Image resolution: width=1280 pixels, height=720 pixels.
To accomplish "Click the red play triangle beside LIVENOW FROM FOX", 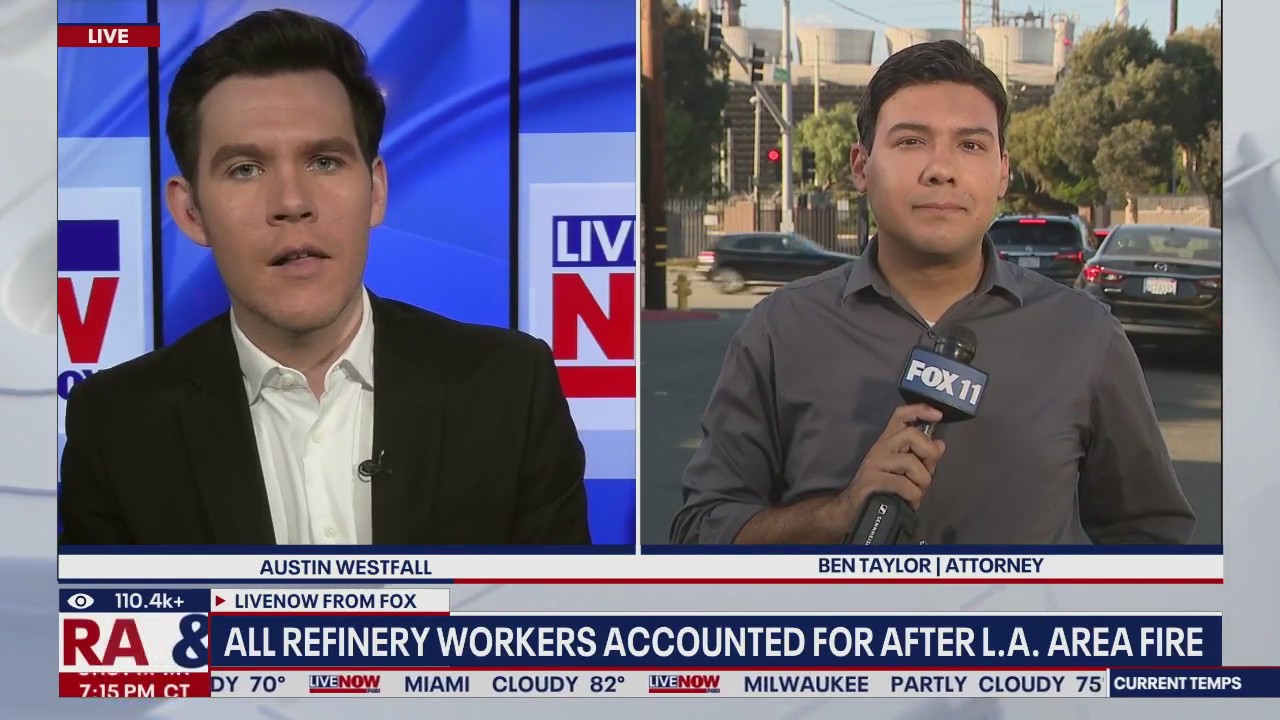I will [219, 602].
